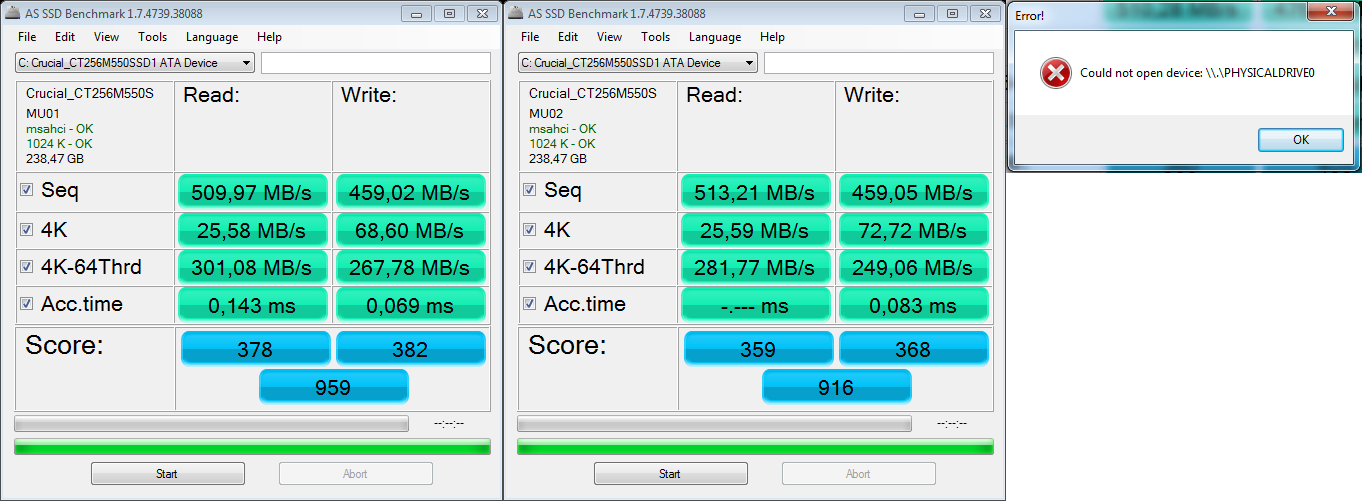Open Language menu in left window
Viewport: 1362px width, 501px height.
click(x=212, y=37)
